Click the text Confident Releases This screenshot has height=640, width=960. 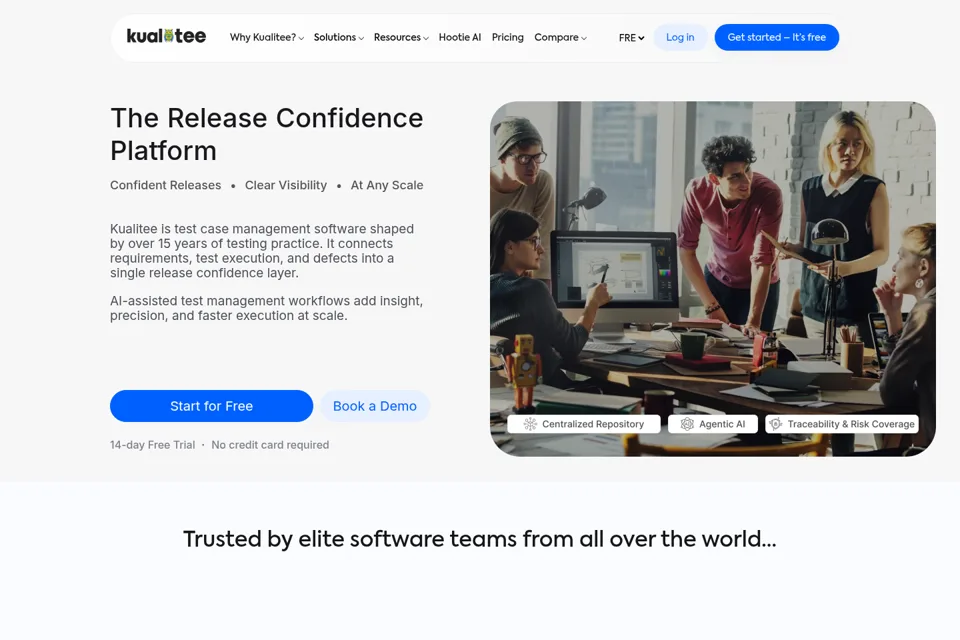click(x=165, y=185)
